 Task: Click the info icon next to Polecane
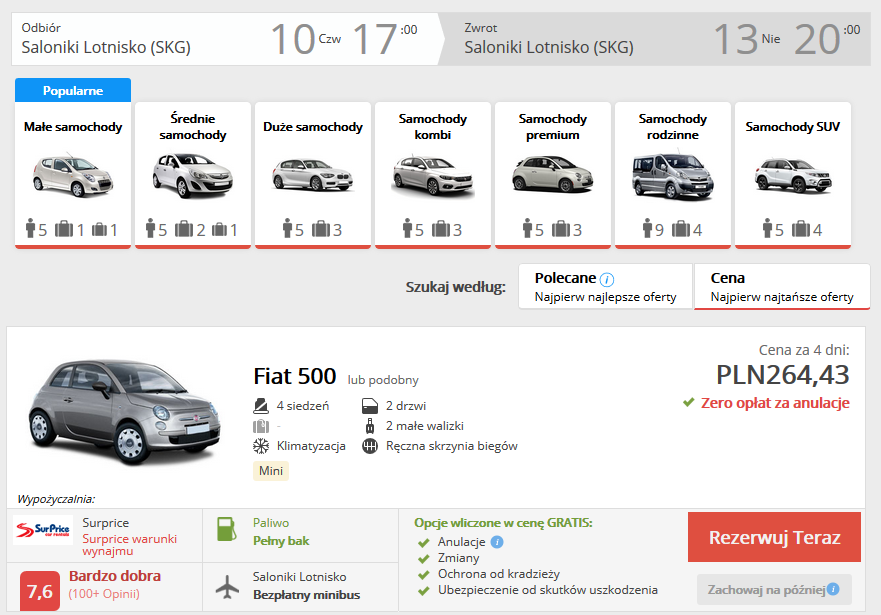[607, 279]
